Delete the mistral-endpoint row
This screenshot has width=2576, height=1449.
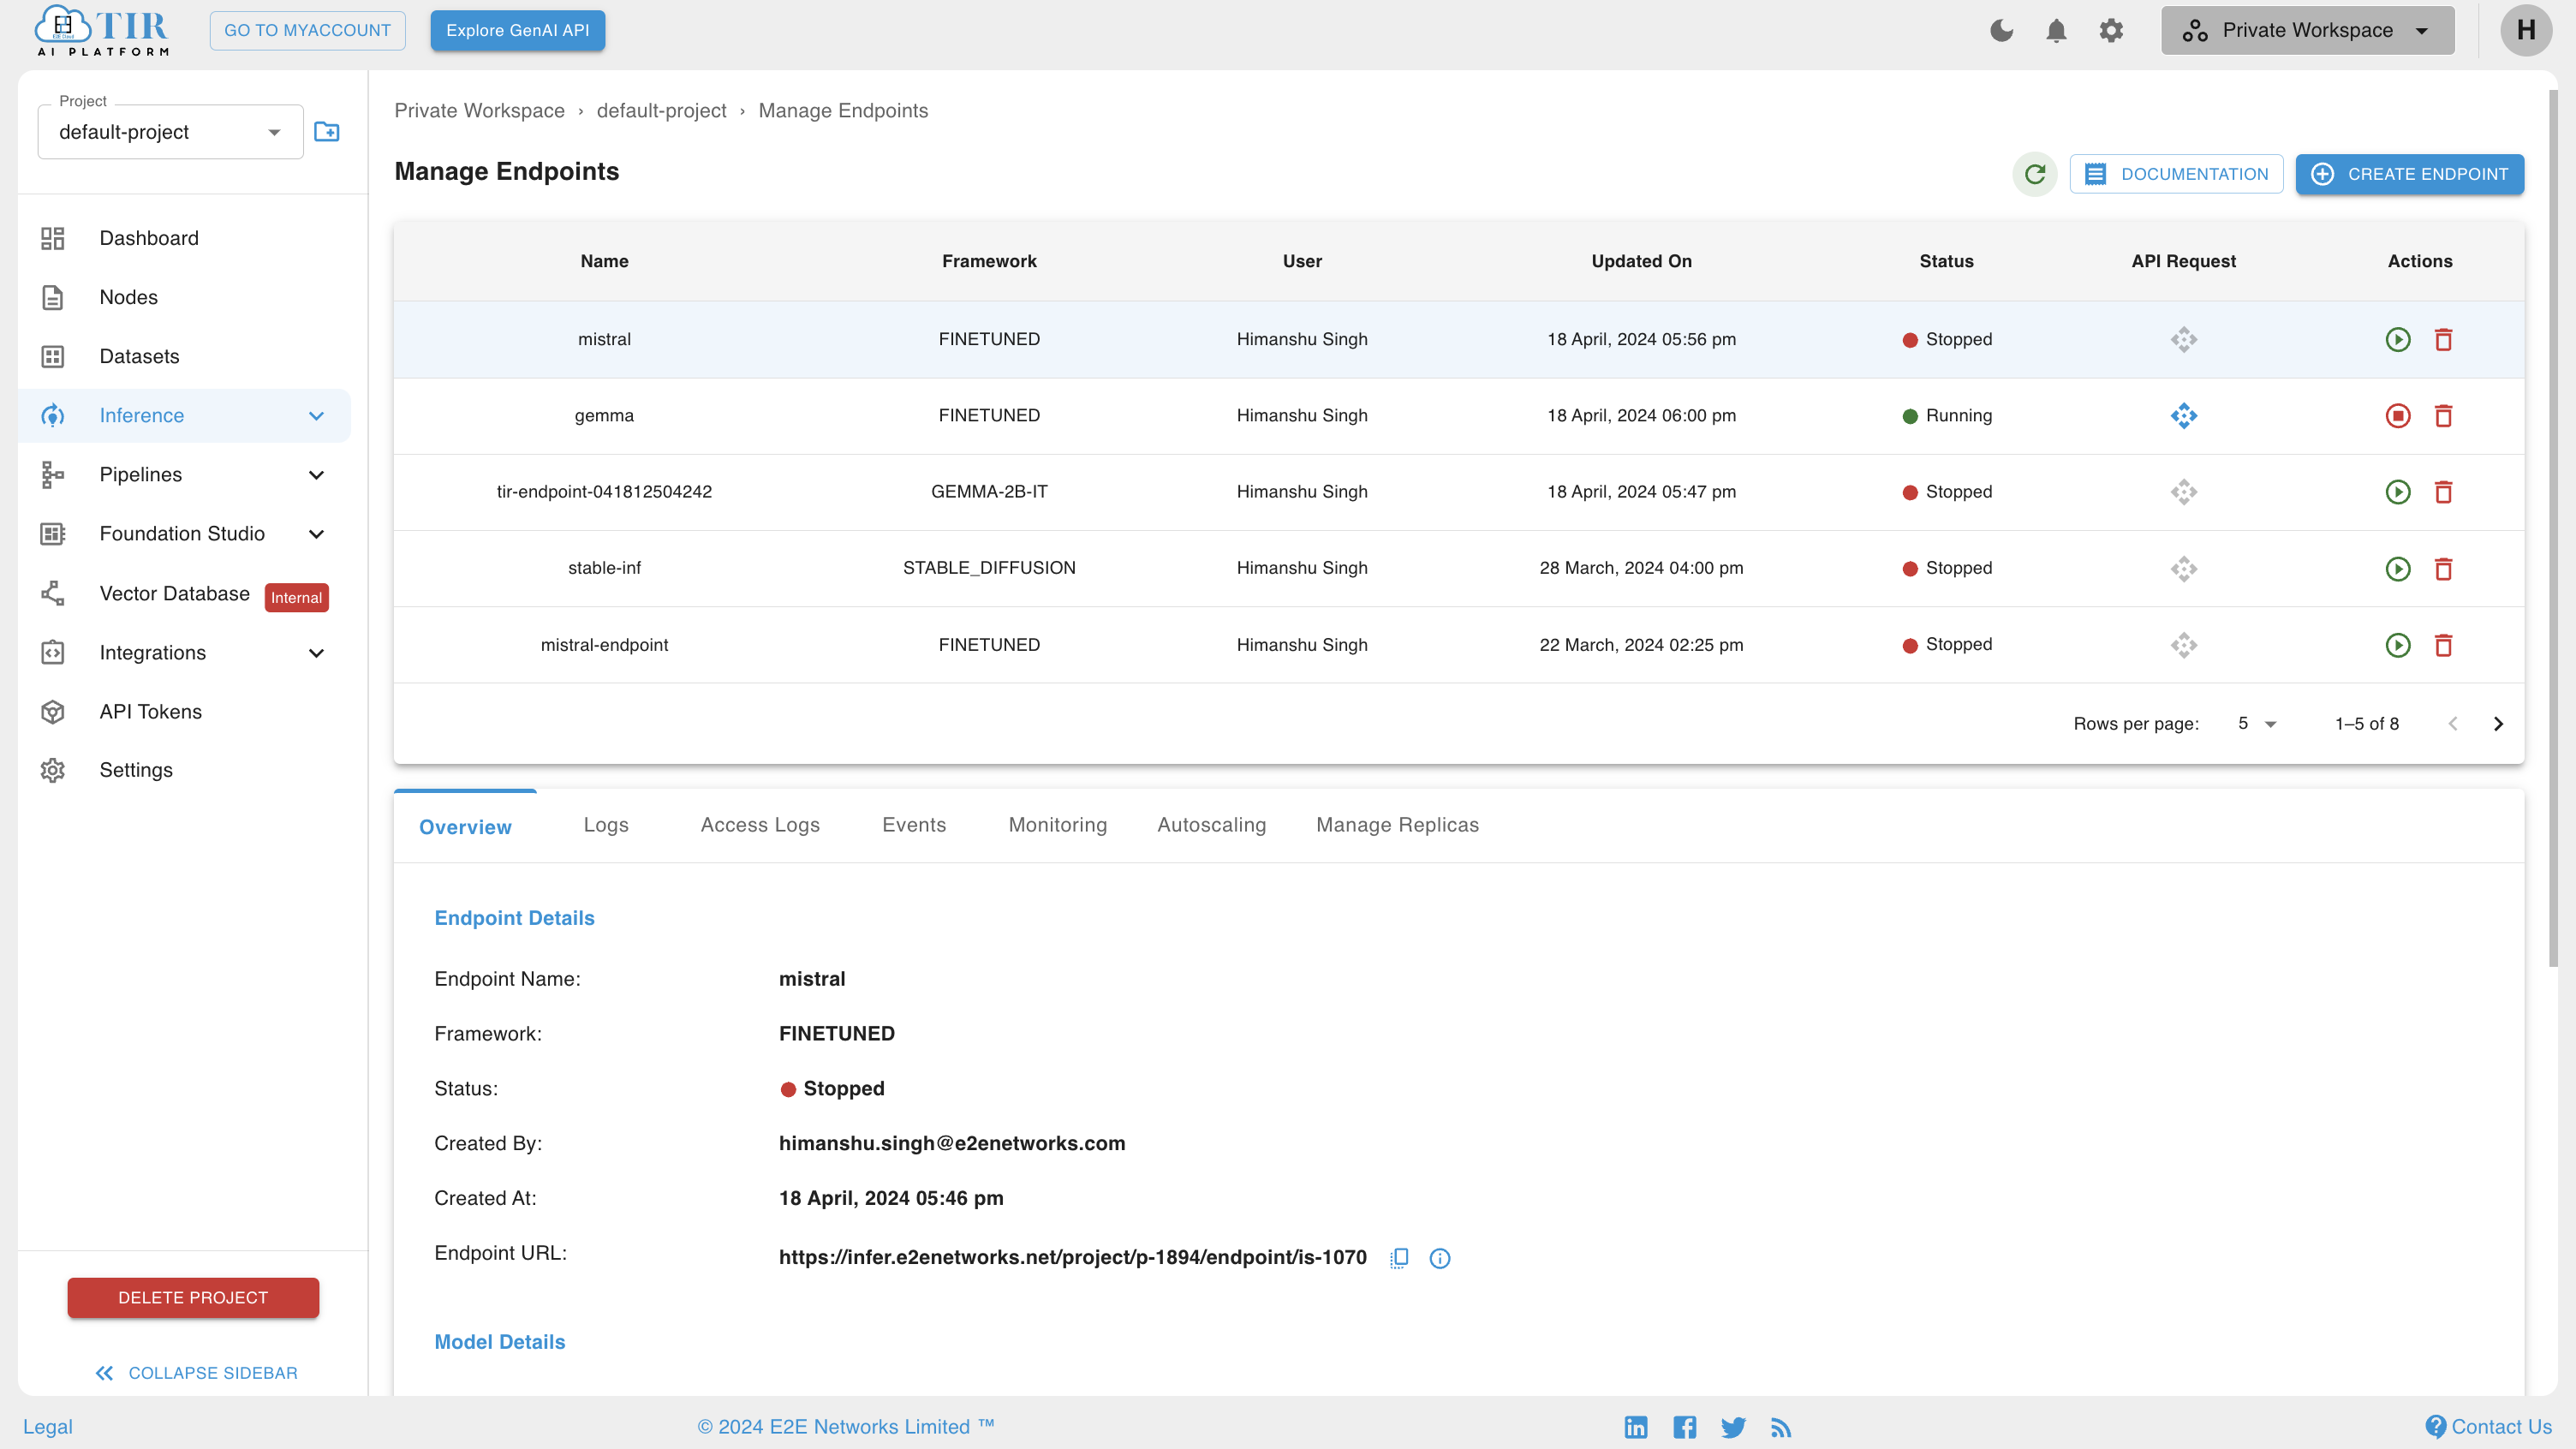[x=2444, y=645]
